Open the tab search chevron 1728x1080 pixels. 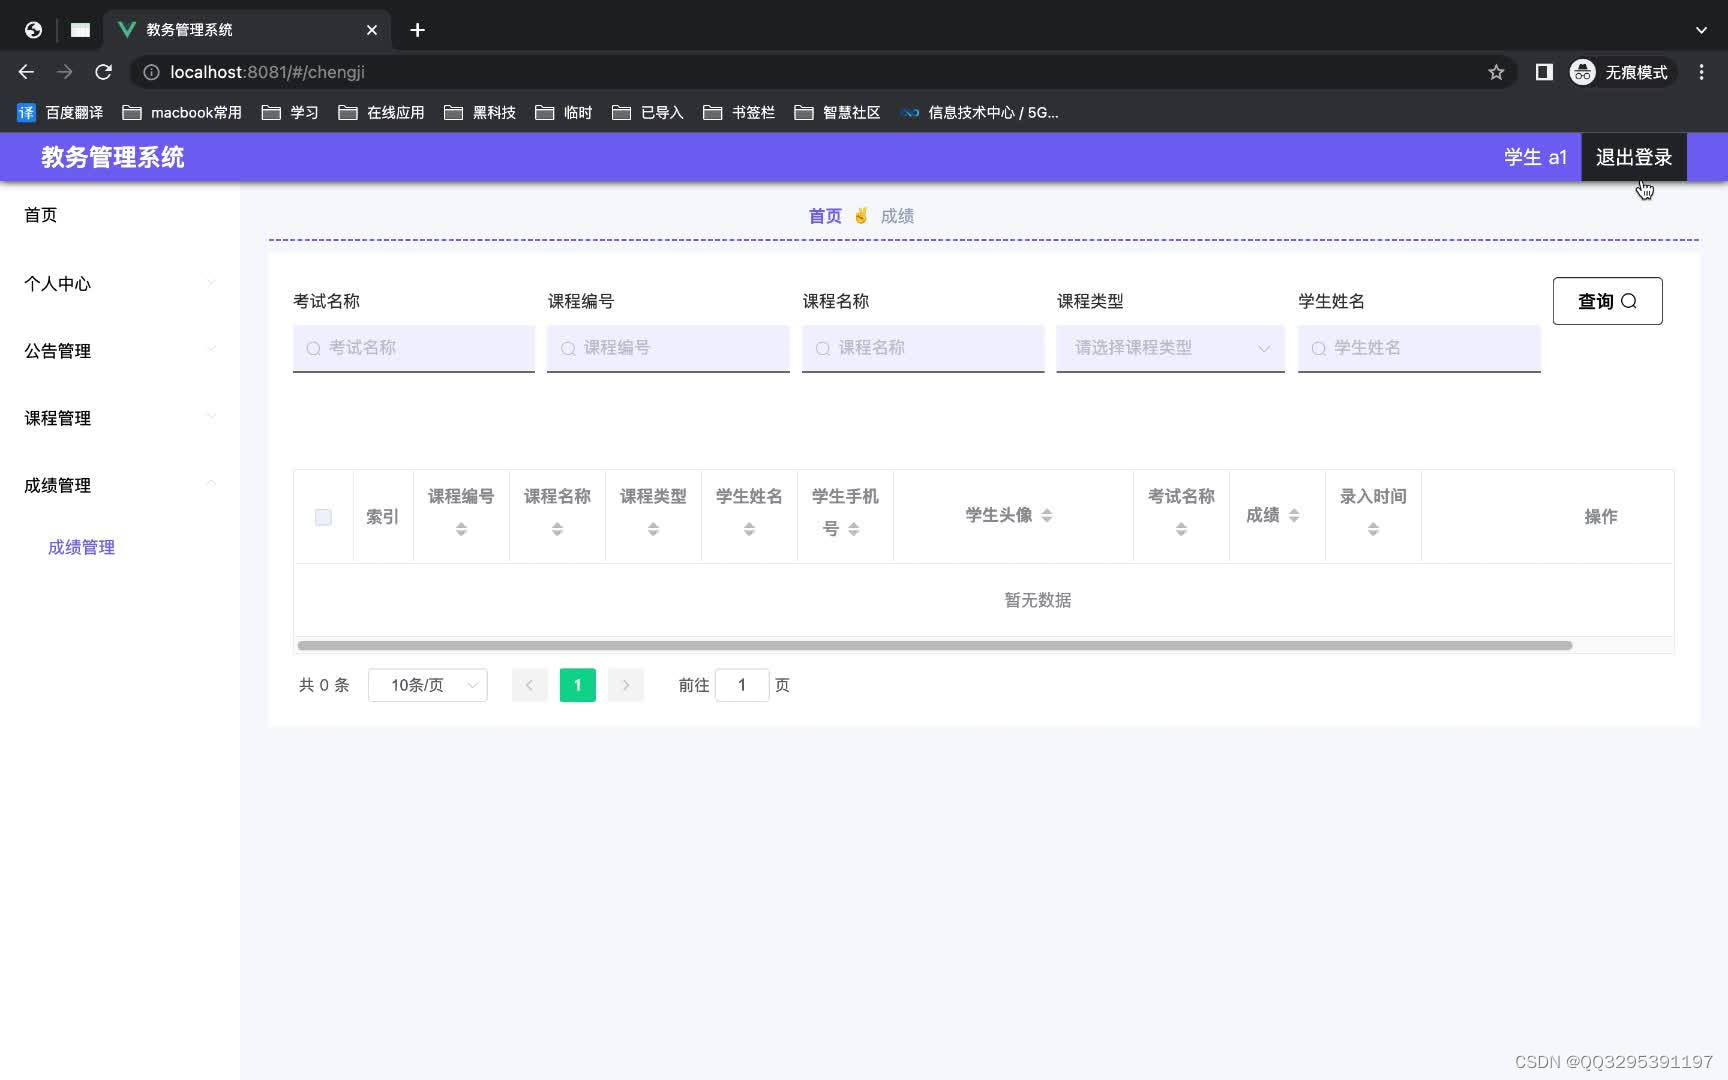[x=1701, y=30]
